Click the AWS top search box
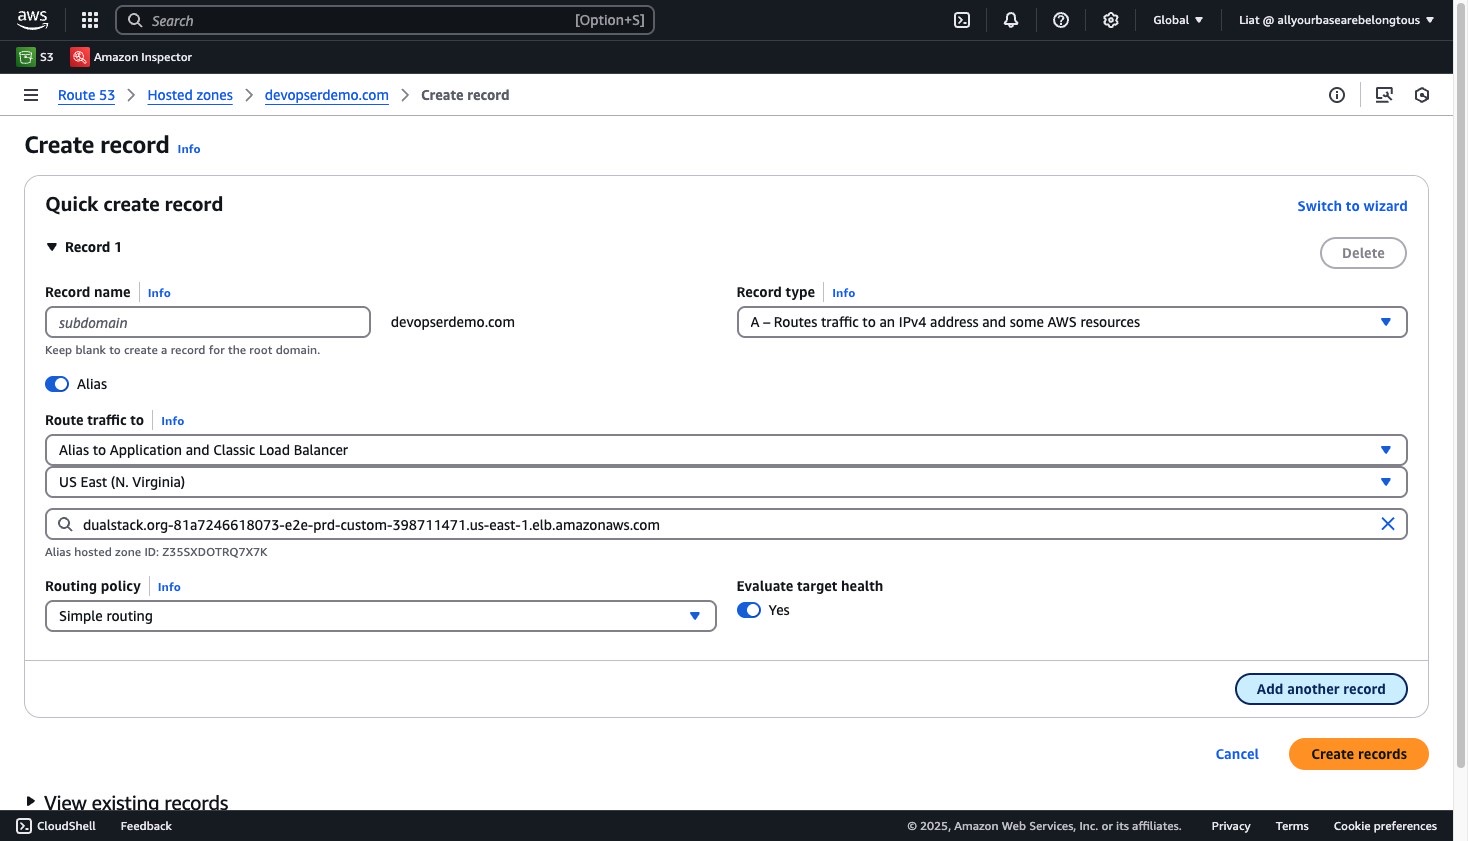 pos(385,20)
